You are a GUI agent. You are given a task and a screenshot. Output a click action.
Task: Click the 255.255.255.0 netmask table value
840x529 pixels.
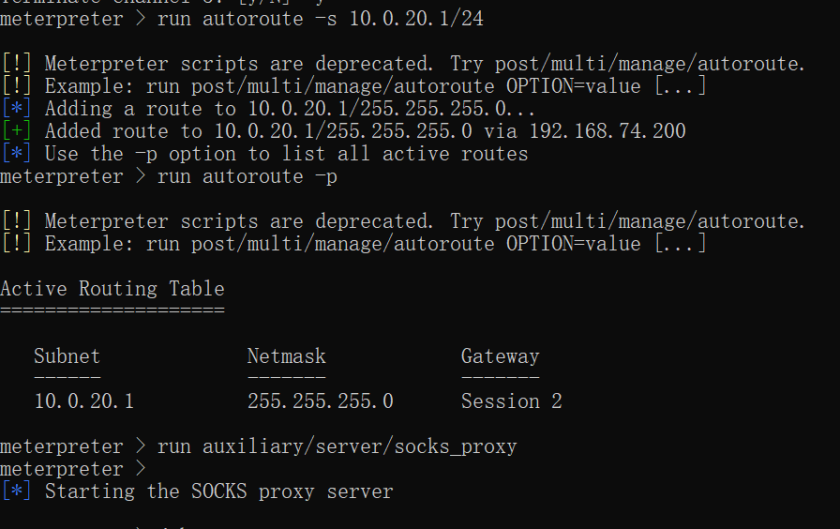click(x=320, y=401)
